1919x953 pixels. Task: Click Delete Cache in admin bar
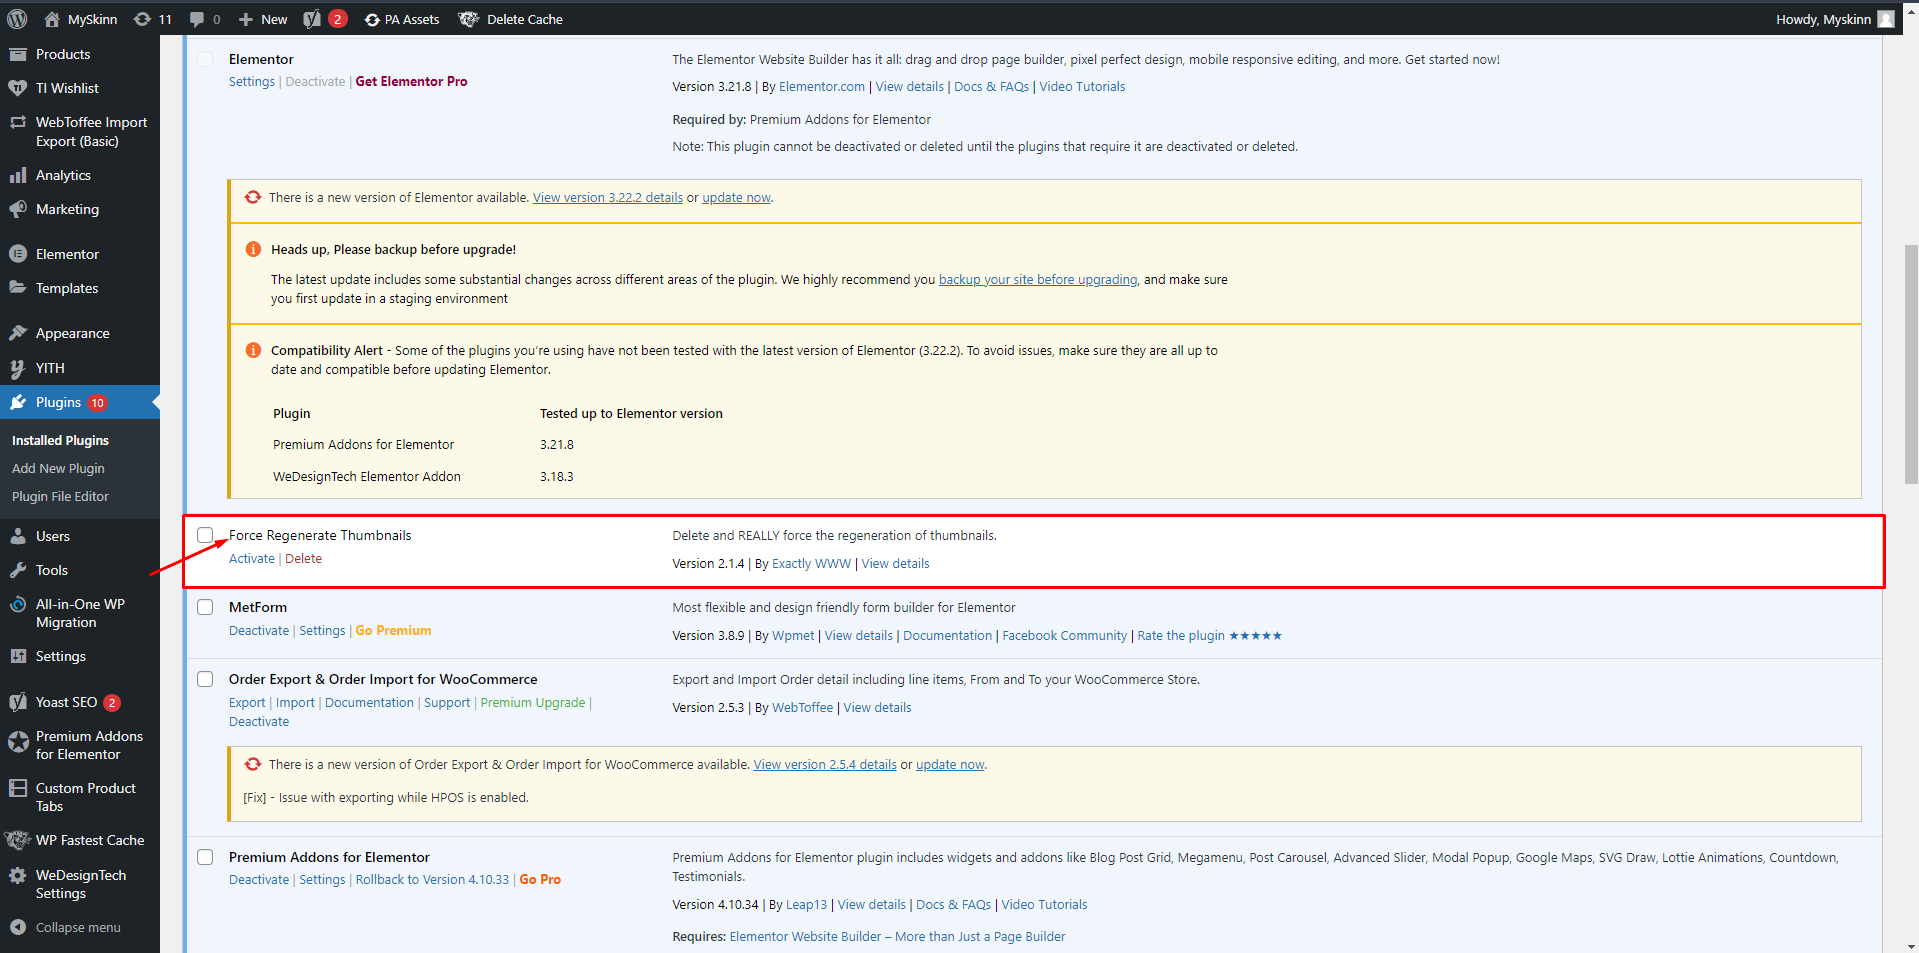click(x=511, y=19)
